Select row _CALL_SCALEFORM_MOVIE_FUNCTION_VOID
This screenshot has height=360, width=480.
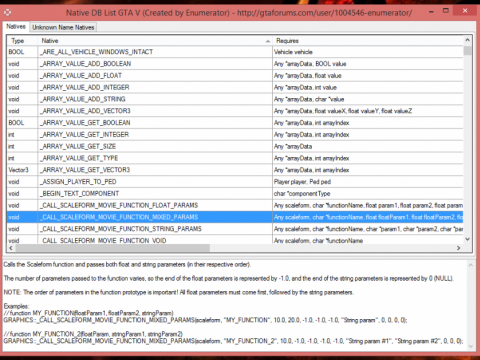click(x=235, y=240)
